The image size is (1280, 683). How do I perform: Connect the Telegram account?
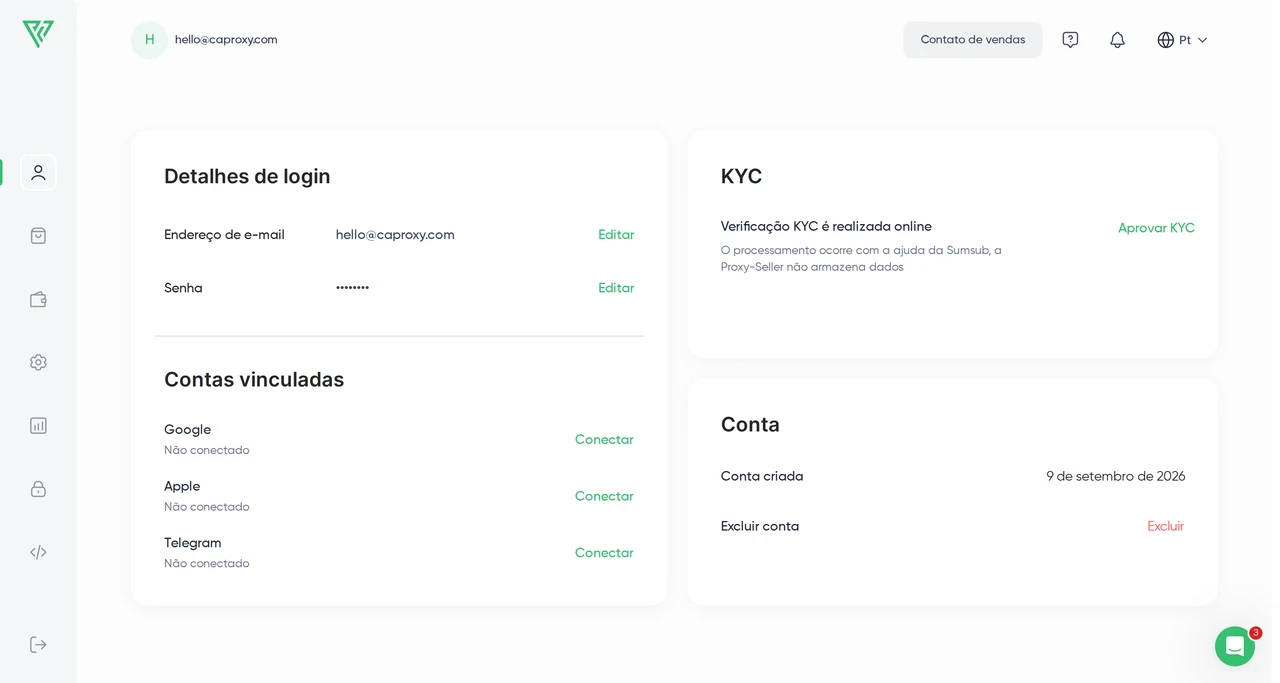coord(604,553)
